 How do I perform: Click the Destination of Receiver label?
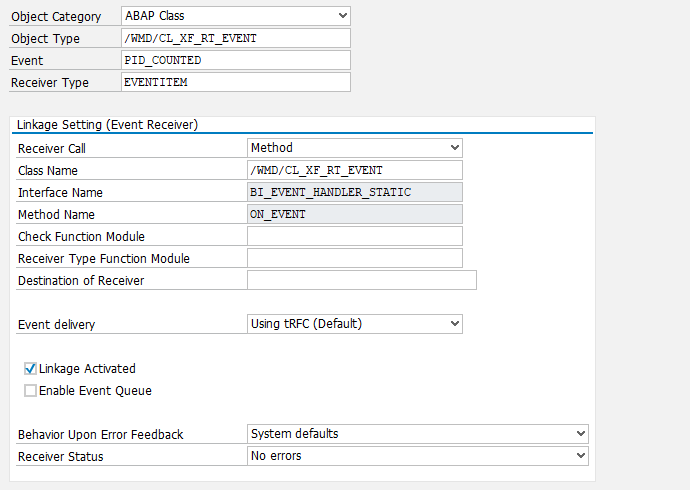[x=81, y=281]
